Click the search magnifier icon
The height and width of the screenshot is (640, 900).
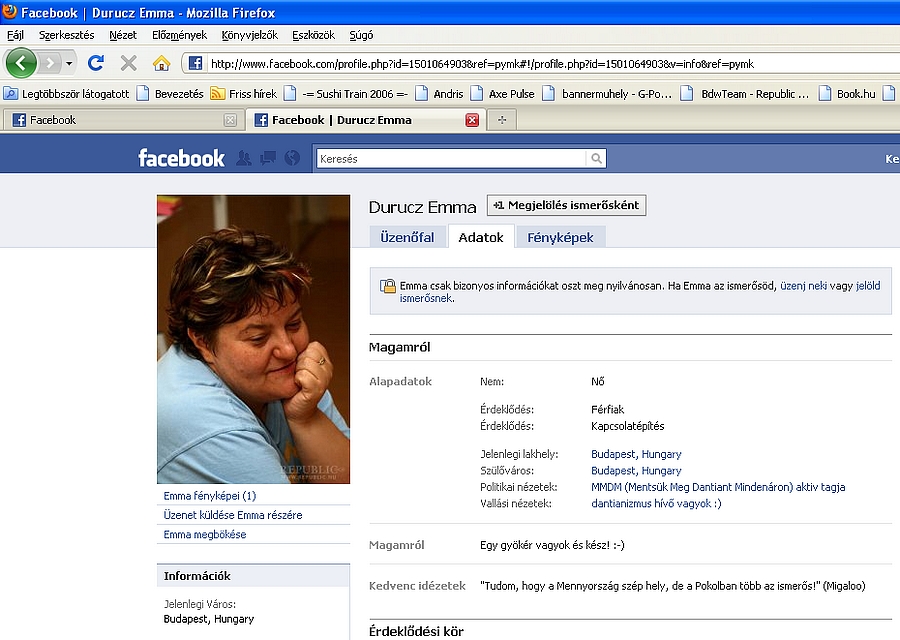pyautogui.click(x=596, y=158)
